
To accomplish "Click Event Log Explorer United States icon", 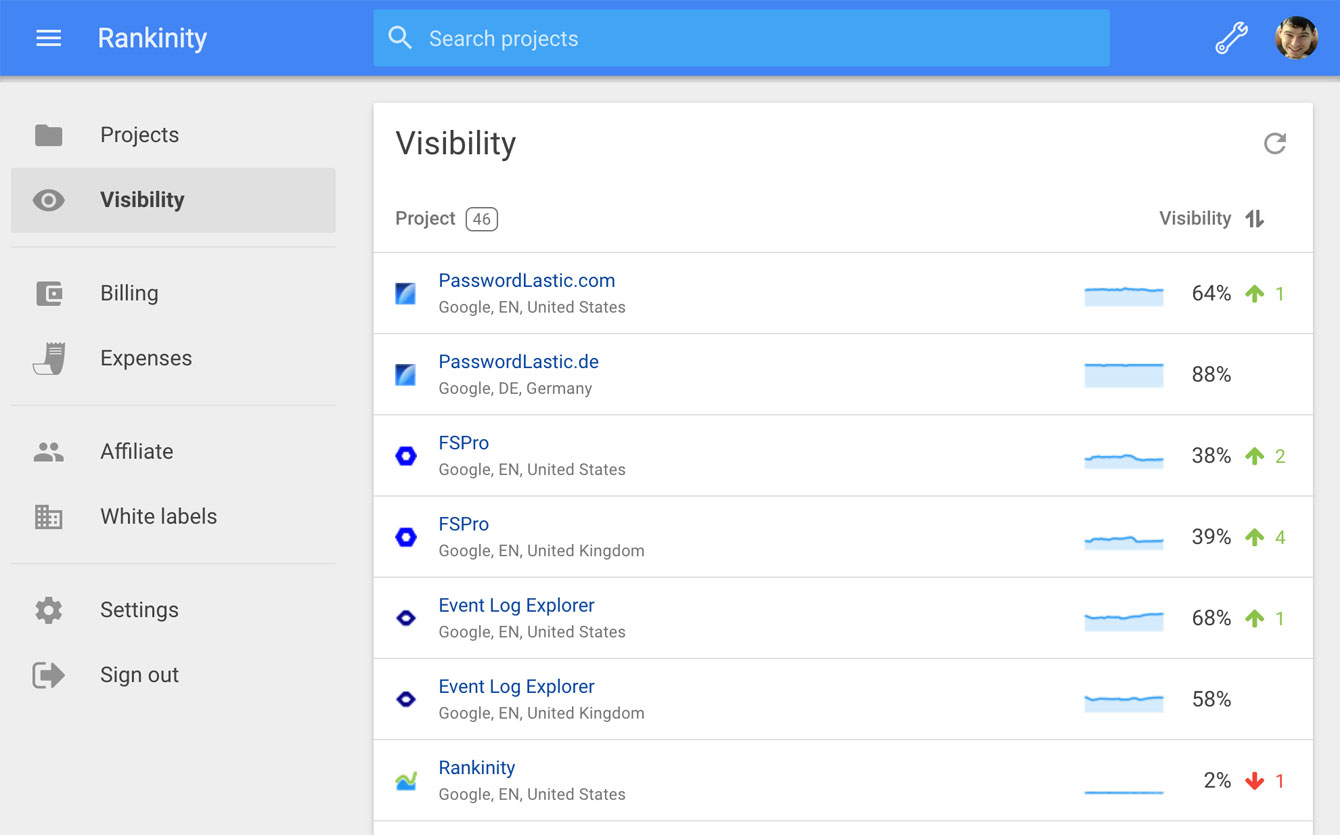I will coord(406,618).
